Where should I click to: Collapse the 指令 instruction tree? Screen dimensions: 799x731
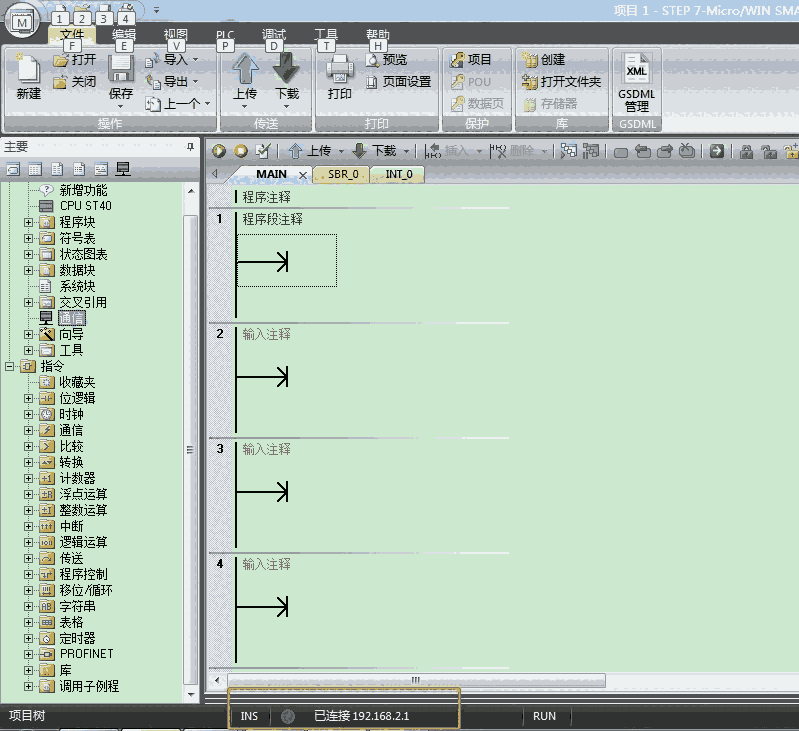(x=10, y=366)
